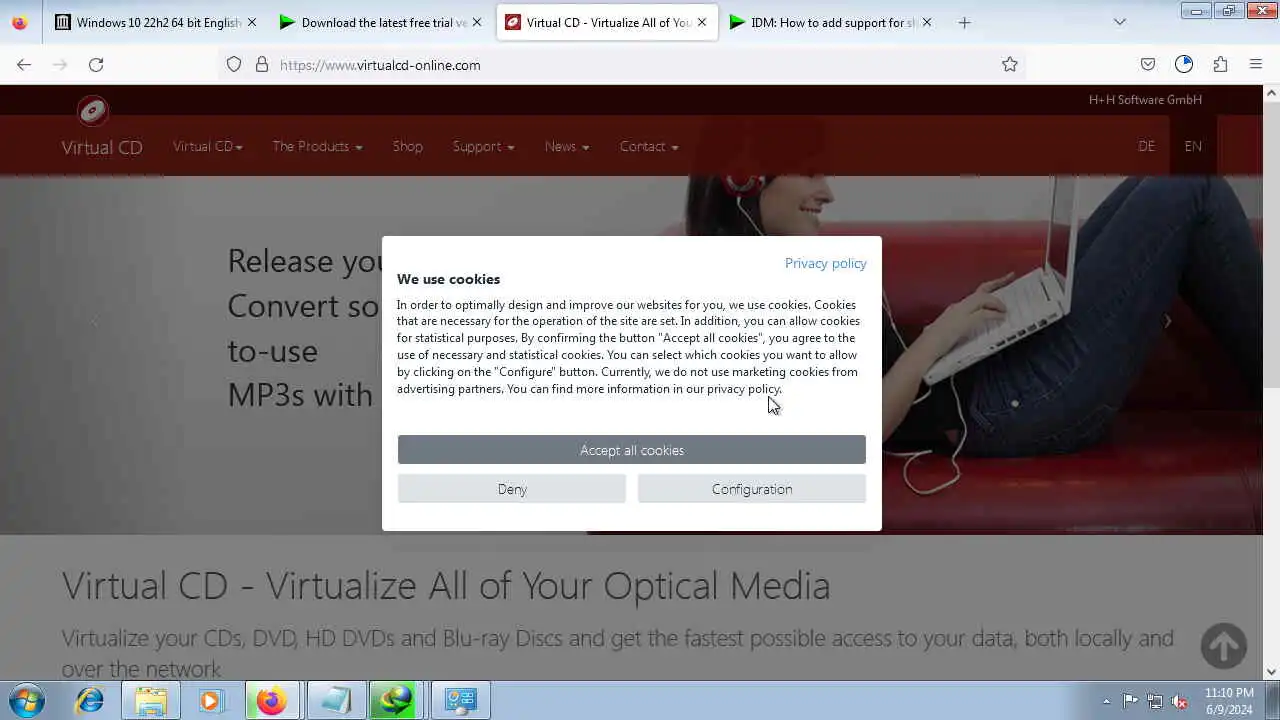
Task: Open the Shop menu item
Action: (407, 146)
